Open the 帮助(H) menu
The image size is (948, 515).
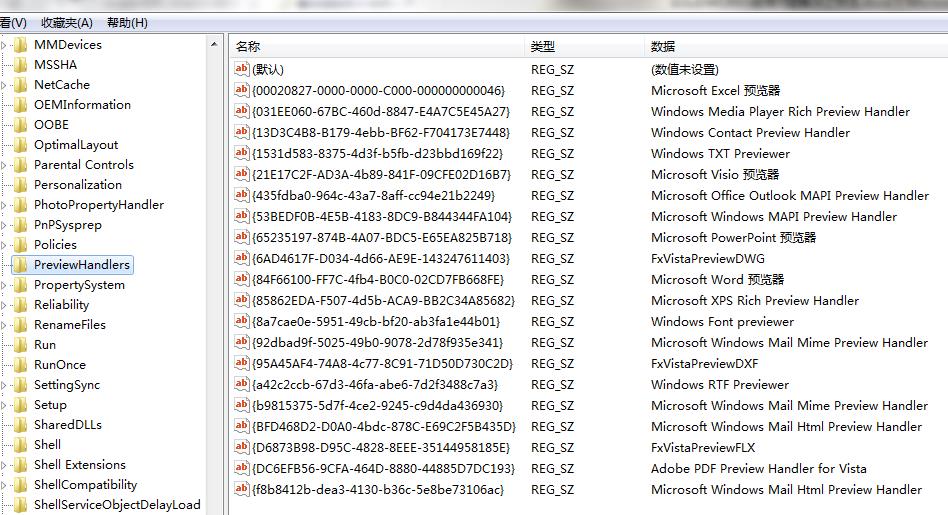click(127, 22)
